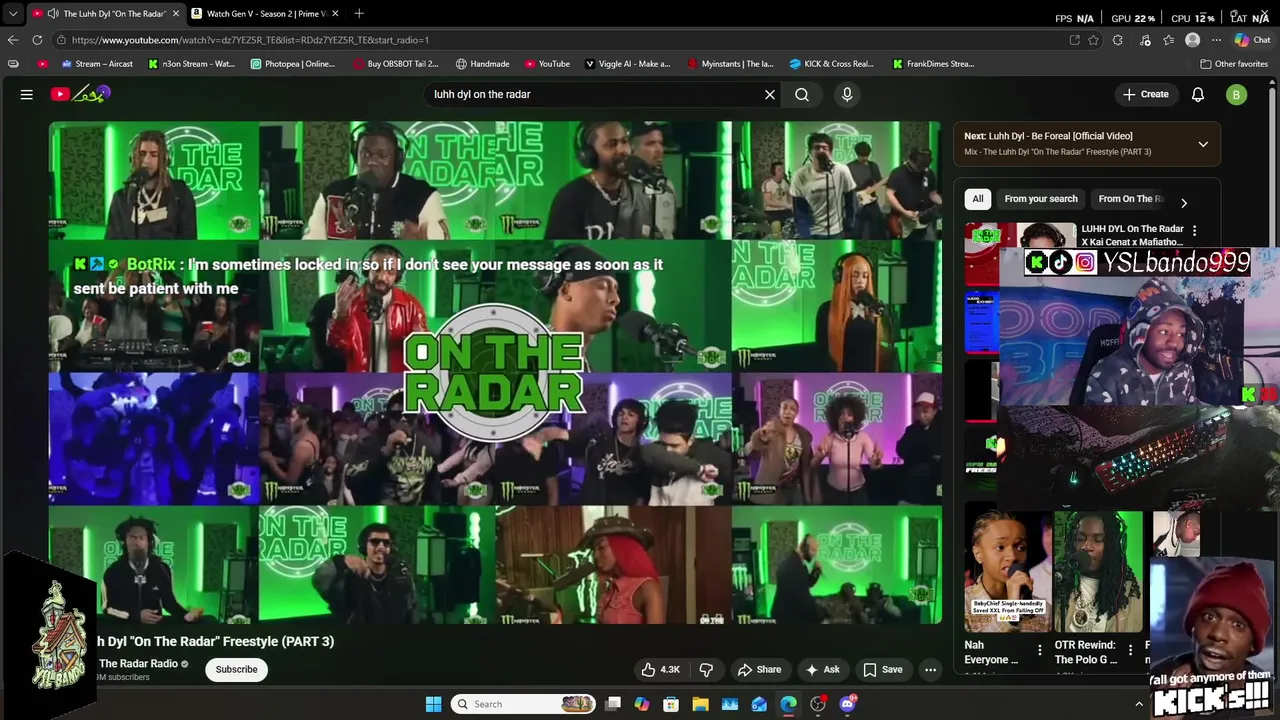
Task: Select the From On The Radar chip
Action: [x=1131, y=199]
